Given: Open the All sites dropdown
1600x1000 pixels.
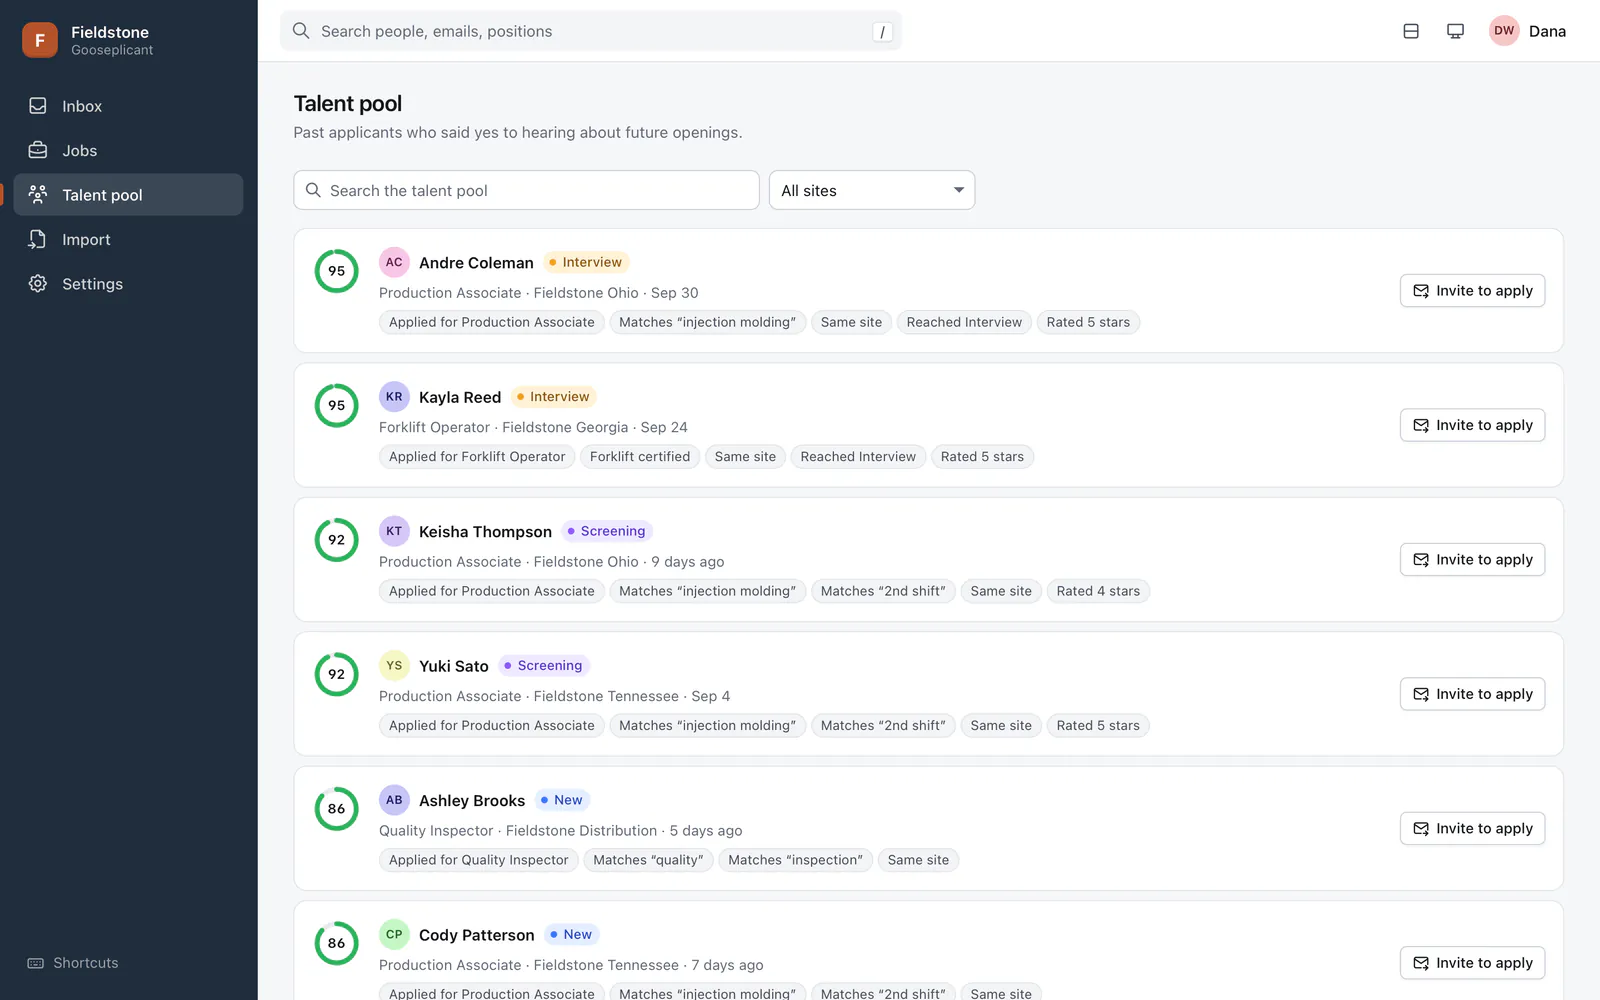Looking at the screenshot, I should click(872, 190).
